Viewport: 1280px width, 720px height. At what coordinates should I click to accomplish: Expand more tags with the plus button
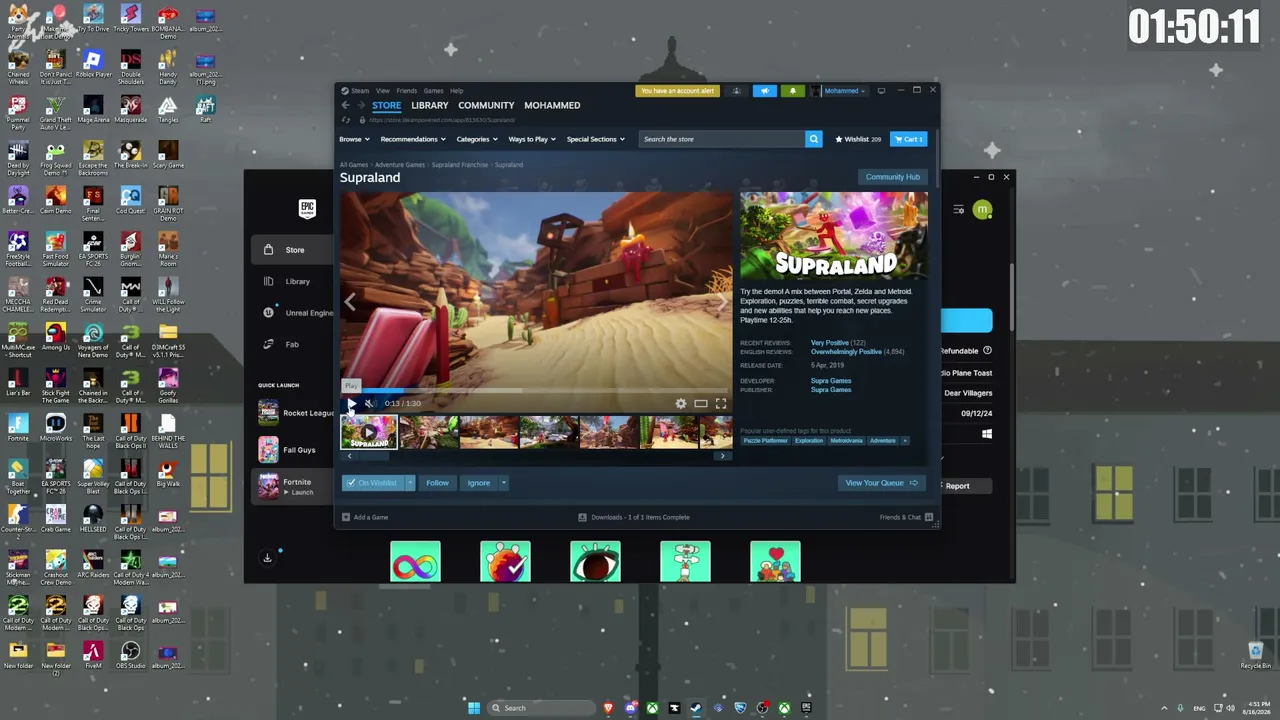[905, 441]
